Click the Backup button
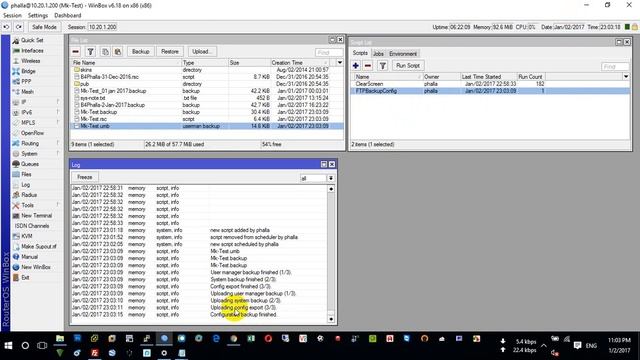The width and height of the screenshot is (640, 360). coord(140,51)
